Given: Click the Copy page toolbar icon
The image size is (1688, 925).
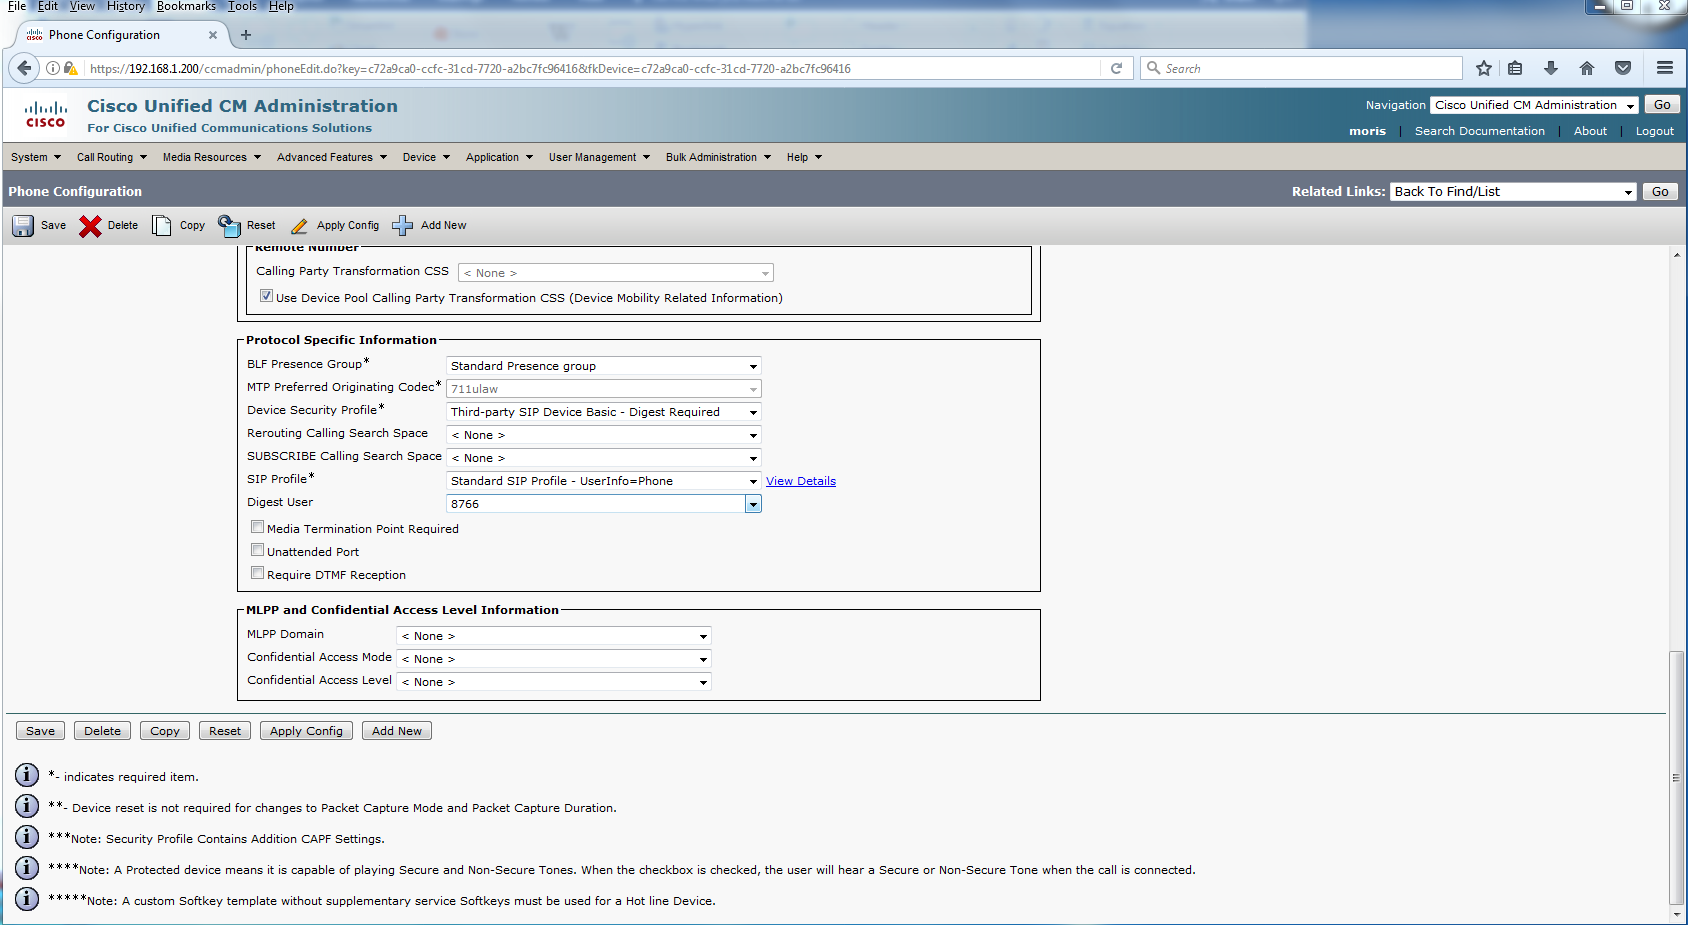Looking at the screenshot, I should pos(161,226).
